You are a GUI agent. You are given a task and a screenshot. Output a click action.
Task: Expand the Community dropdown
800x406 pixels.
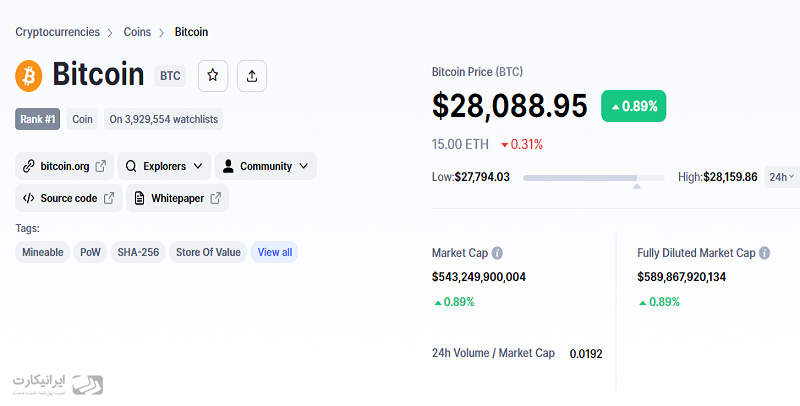(266, 166)
